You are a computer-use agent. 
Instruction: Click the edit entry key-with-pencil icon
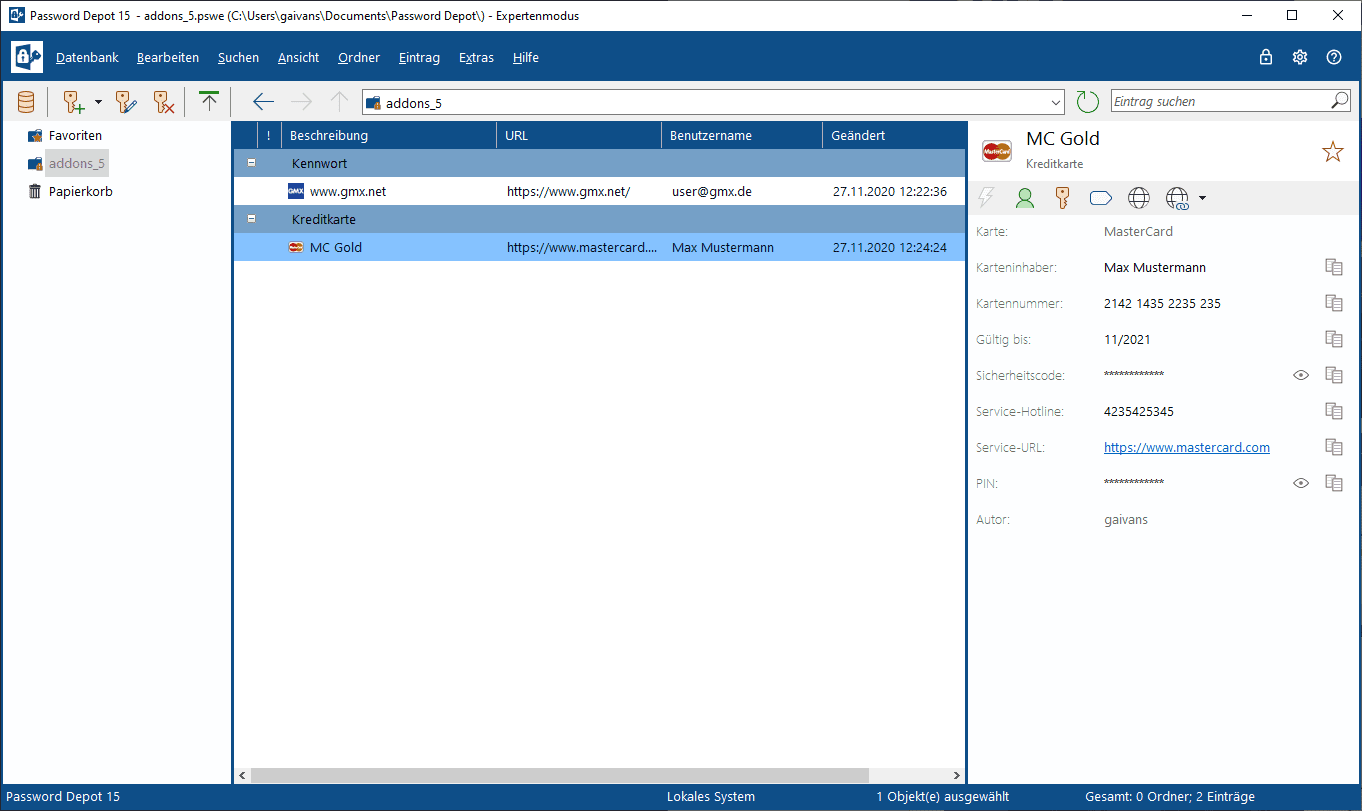tap(127, 101)
